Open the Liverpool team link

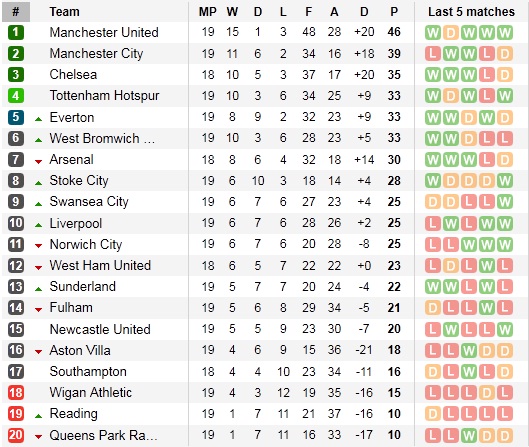point(76,223)
